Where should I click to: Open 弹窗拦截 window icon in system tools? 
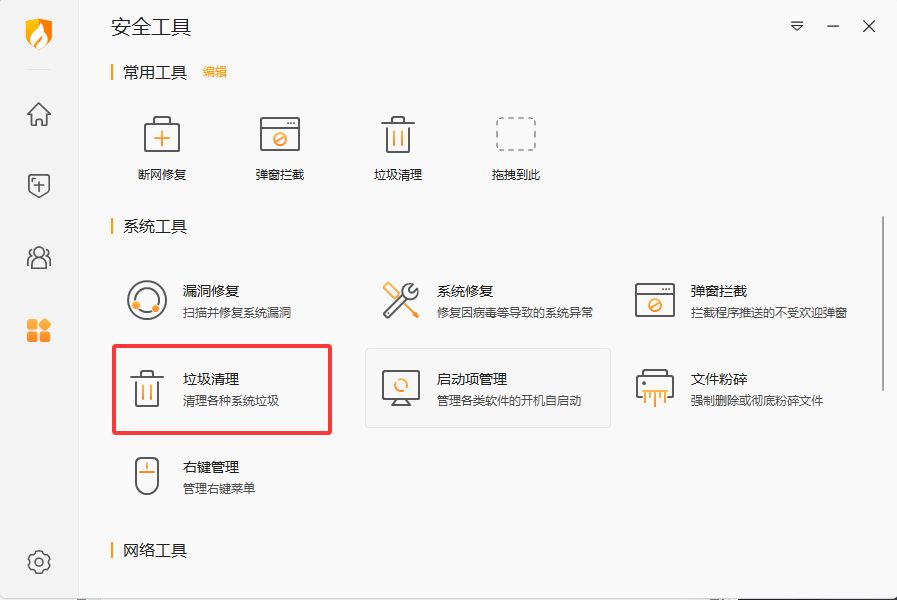coord(655,300)
